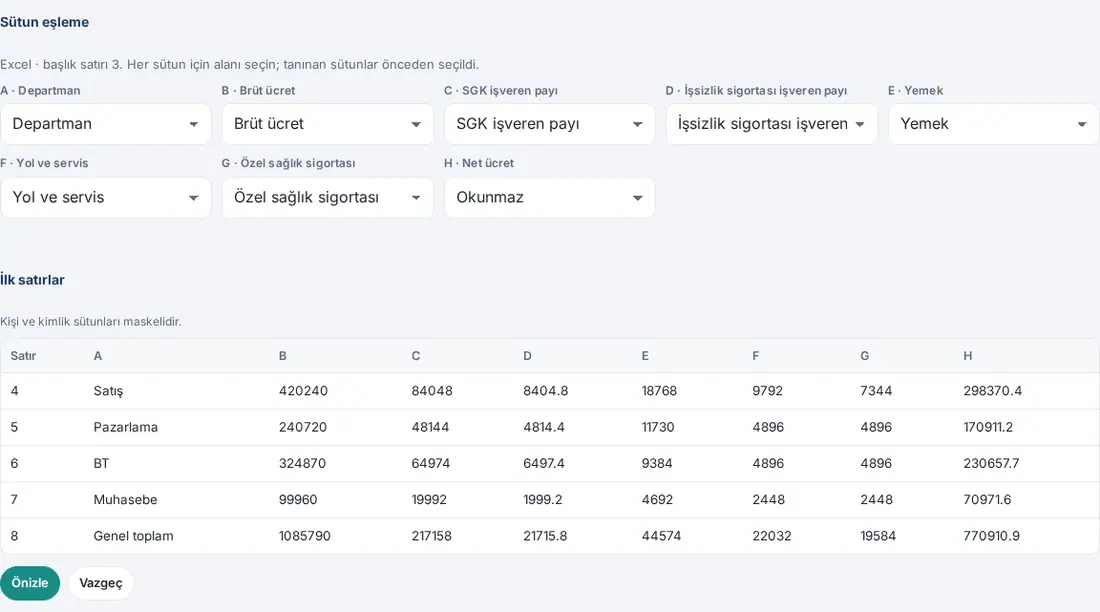The height and width of the screenshot is (612, 1100).
Task: Click the value 64974
Action: [431, 464]
